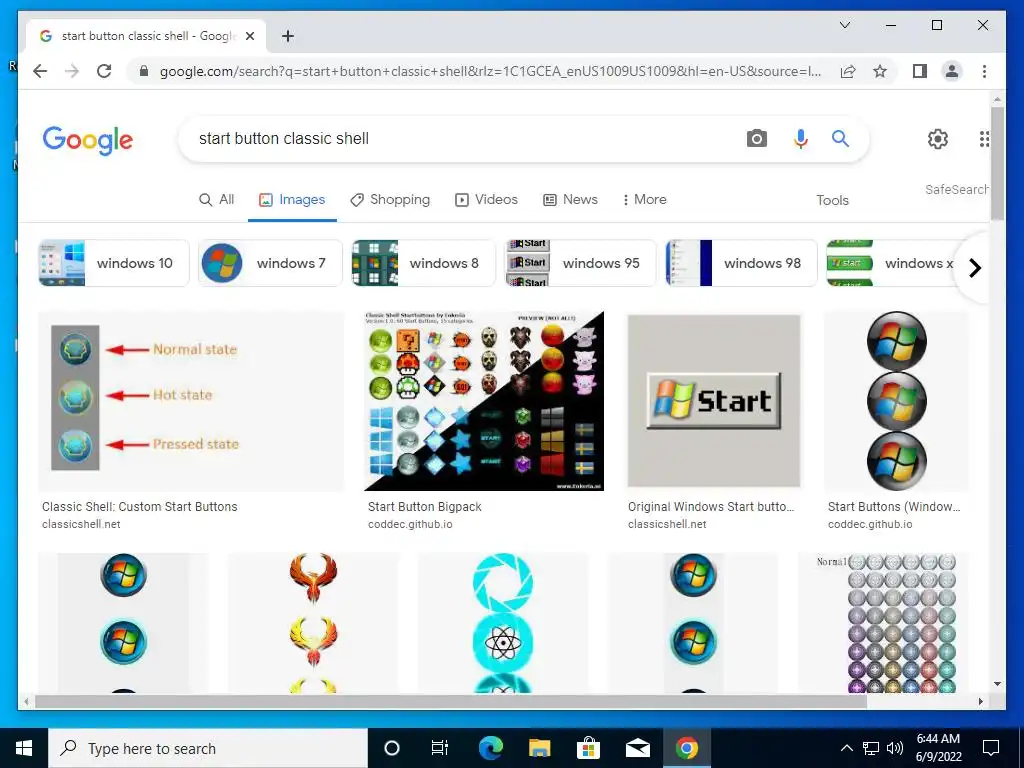Bookmark this page with the star icon

pyautogui.click(x=880, y=71)
